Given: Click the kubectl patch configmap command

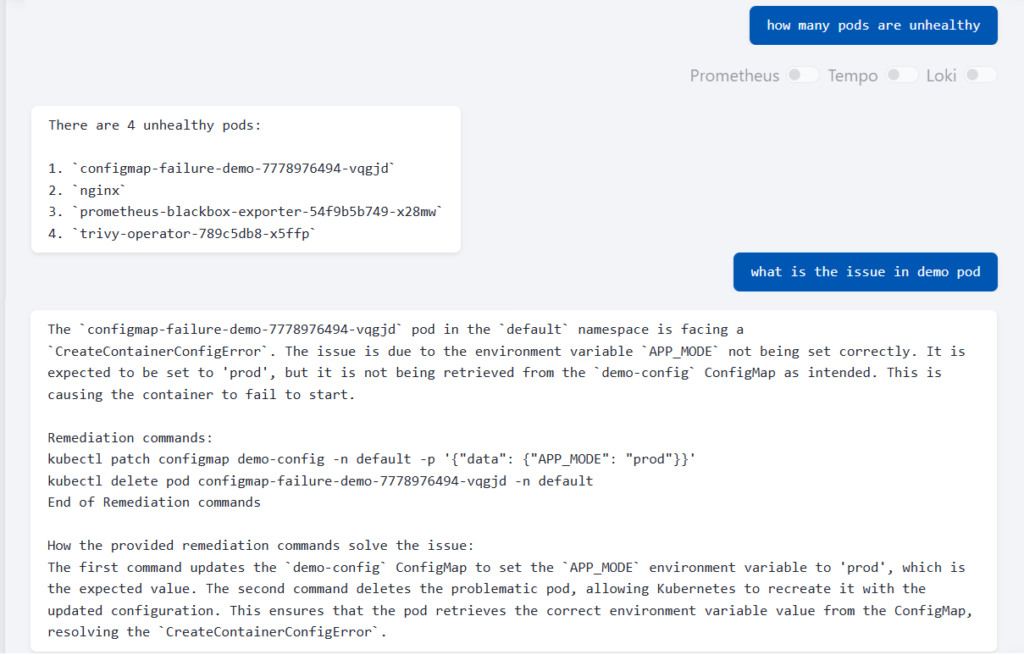Looking at the screenshot, I should coord(371,459).
